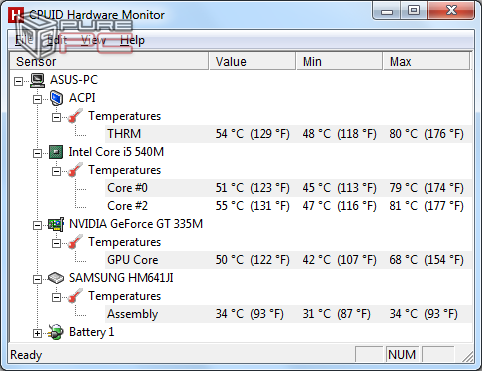This screenshot has height=371, width=482.
Task: Click Assembly min 31 °C (87 °F)
Action: tap(336, 314)
